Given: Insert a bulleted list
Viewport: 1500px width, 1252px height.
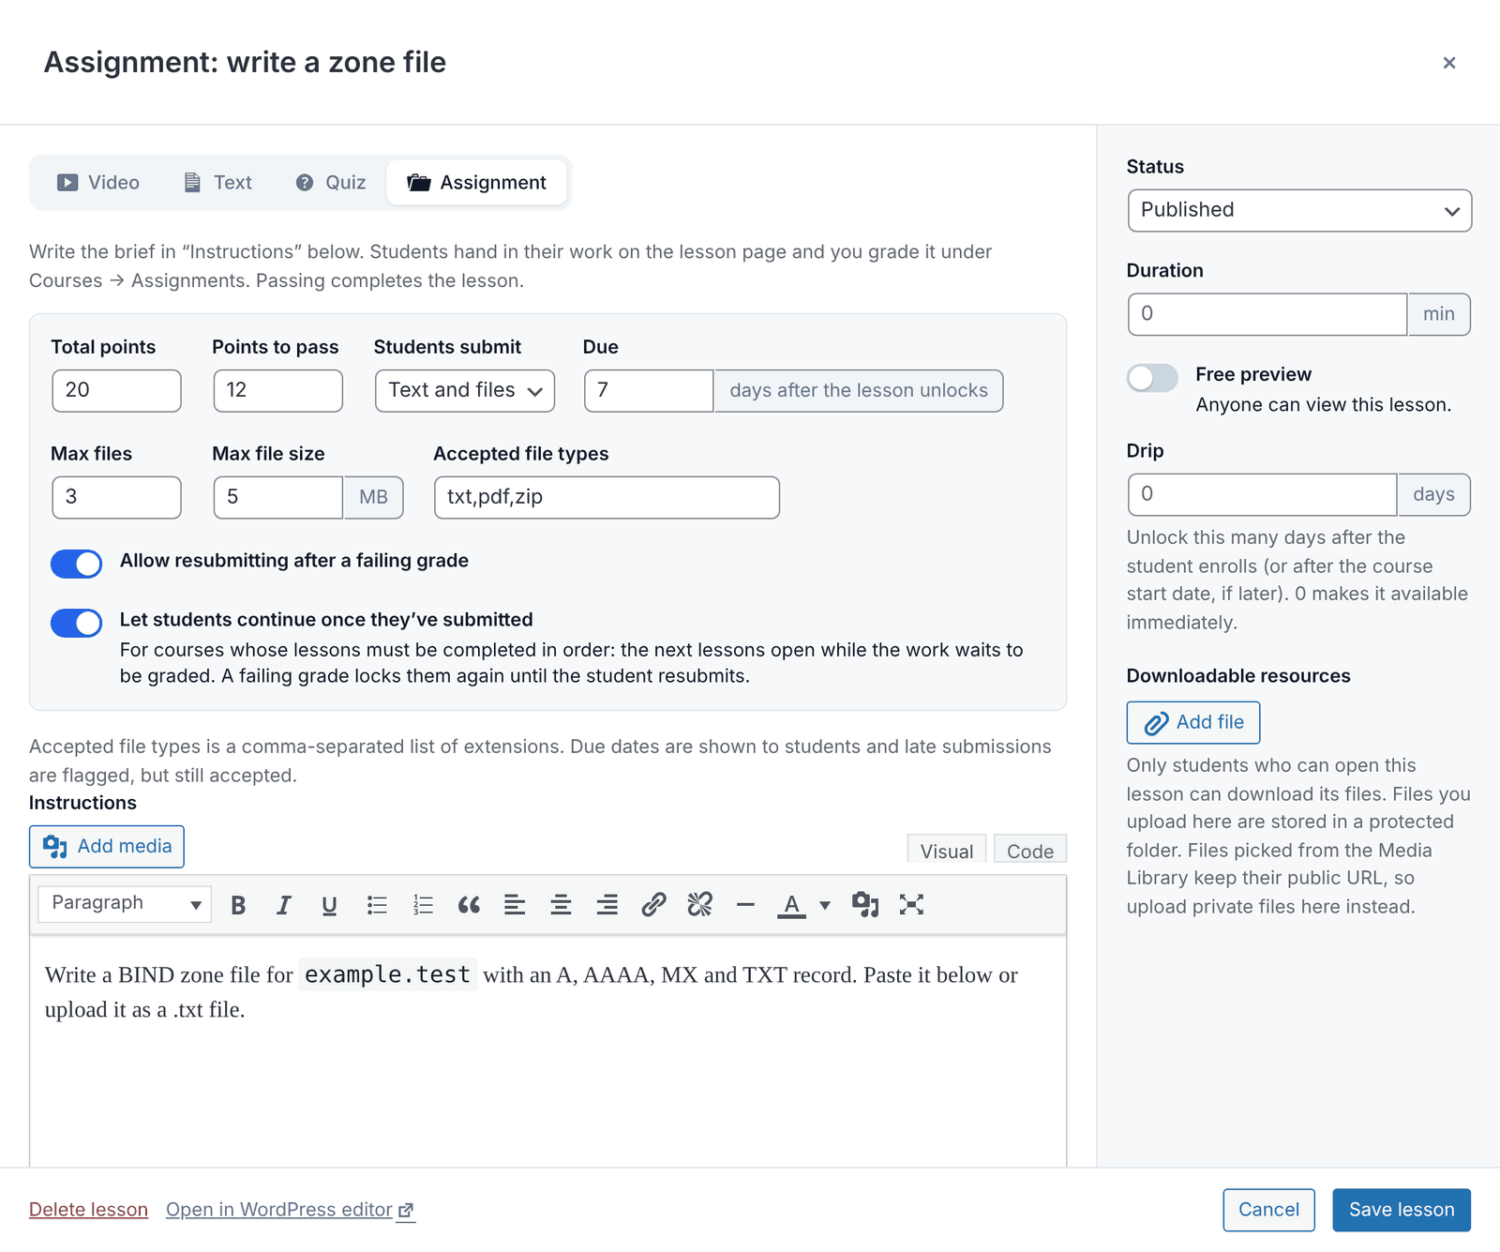Looking at the screenshot, I should [376, 905].
